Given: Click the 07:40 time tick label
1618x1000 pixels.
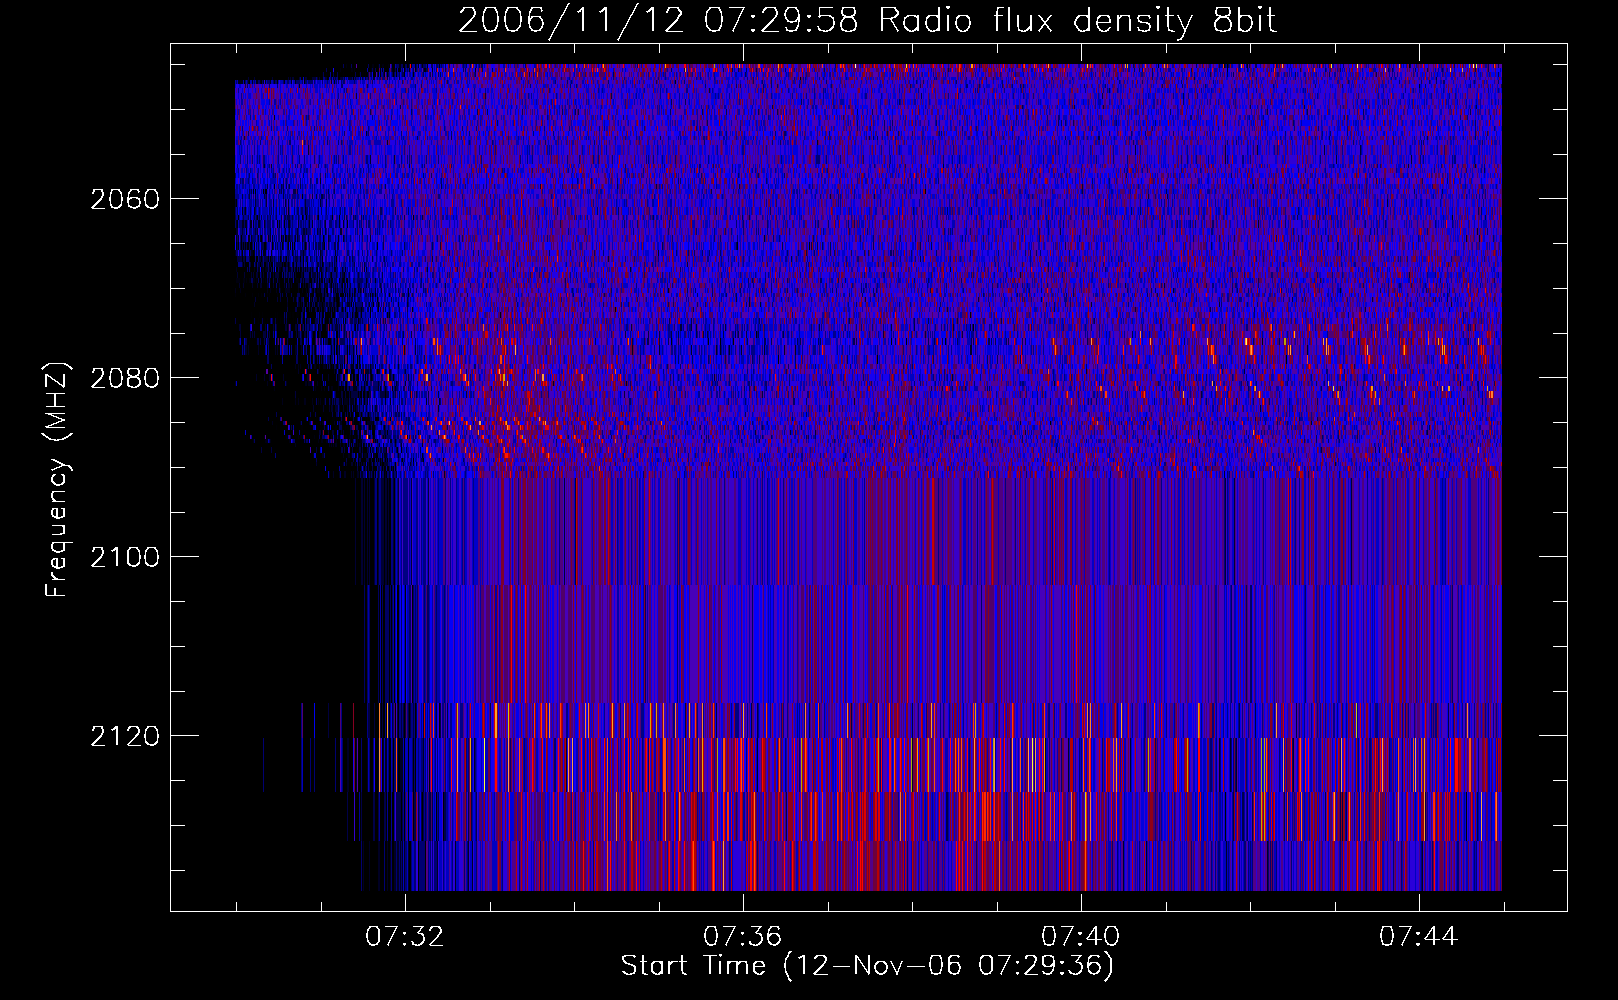Looking at the screenshot, I should pos(1081,937).
